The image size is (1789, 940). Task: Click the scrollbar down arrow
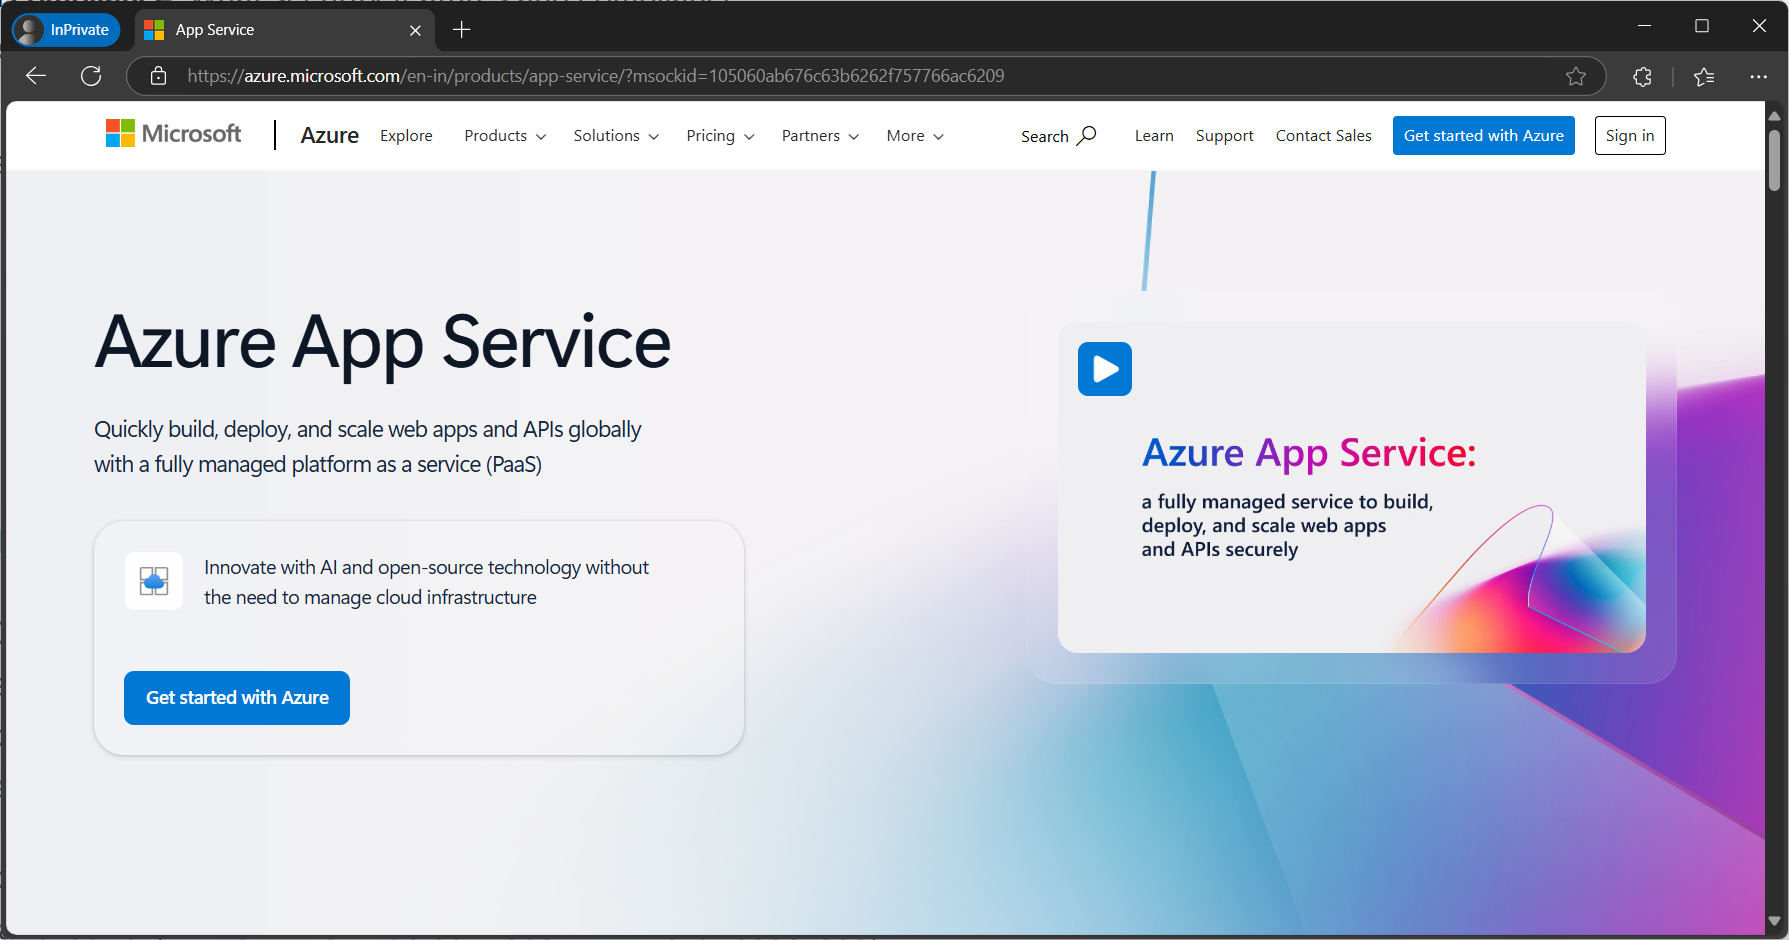click(1775, 921)
